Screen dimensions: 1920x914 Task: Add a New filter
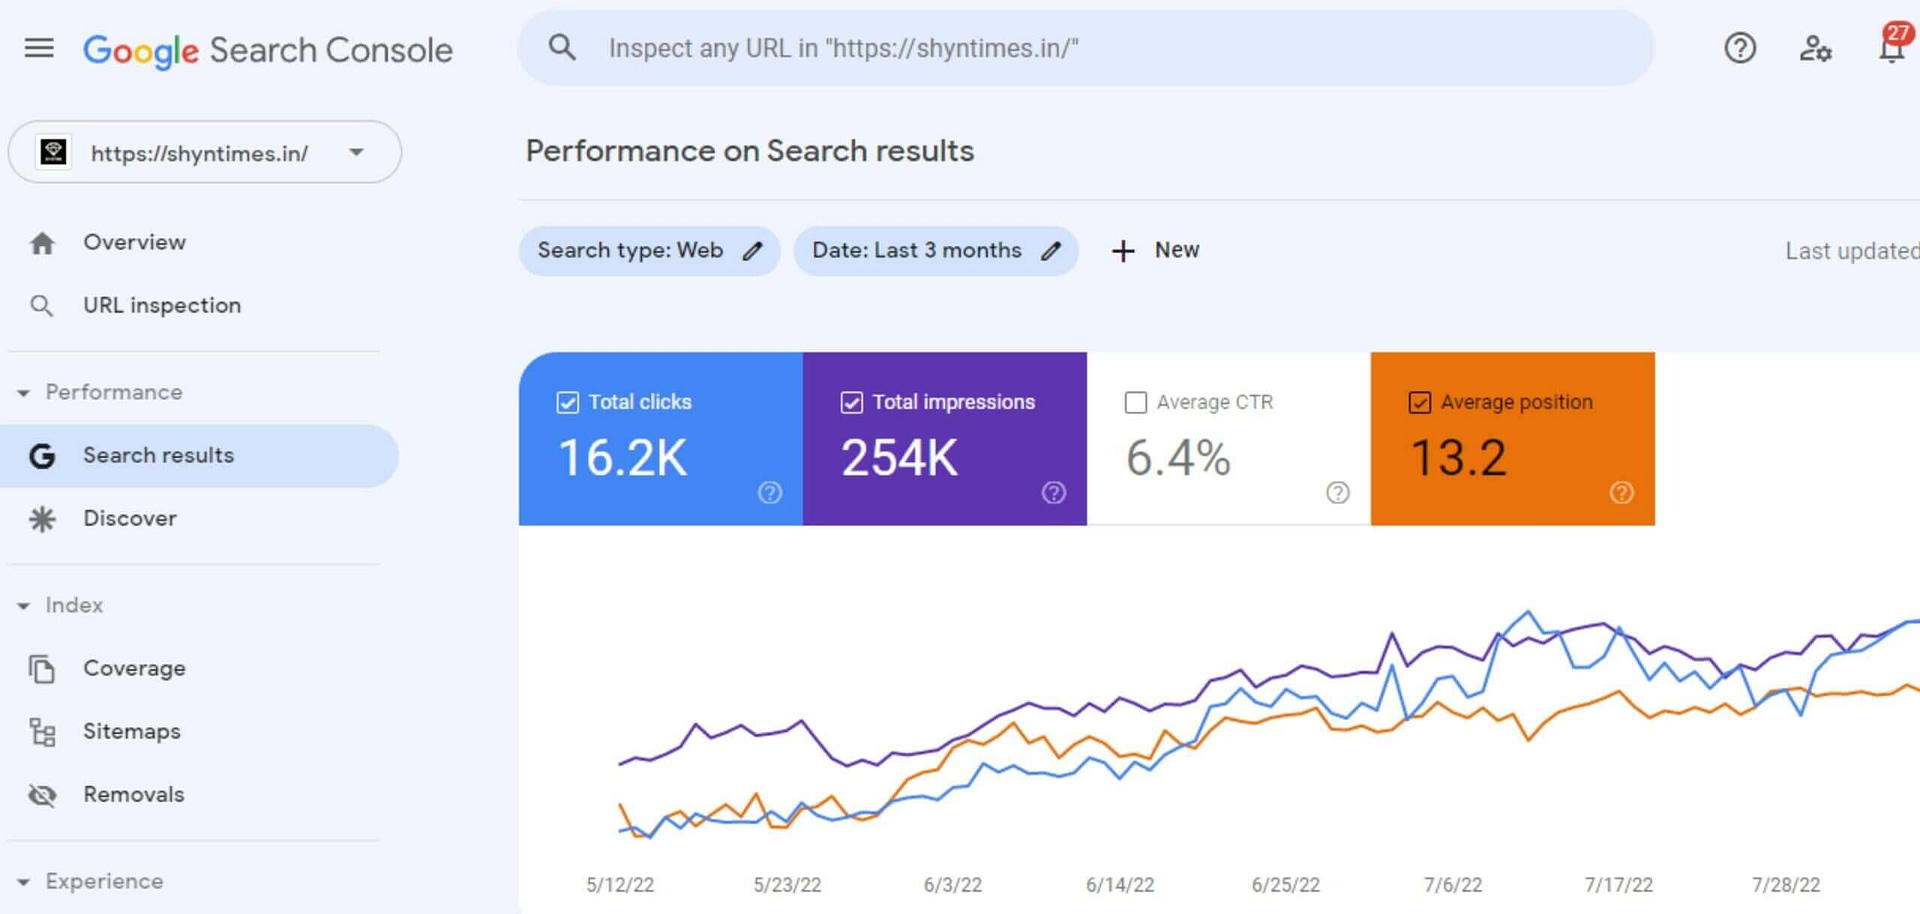(x=1156, y=251)
